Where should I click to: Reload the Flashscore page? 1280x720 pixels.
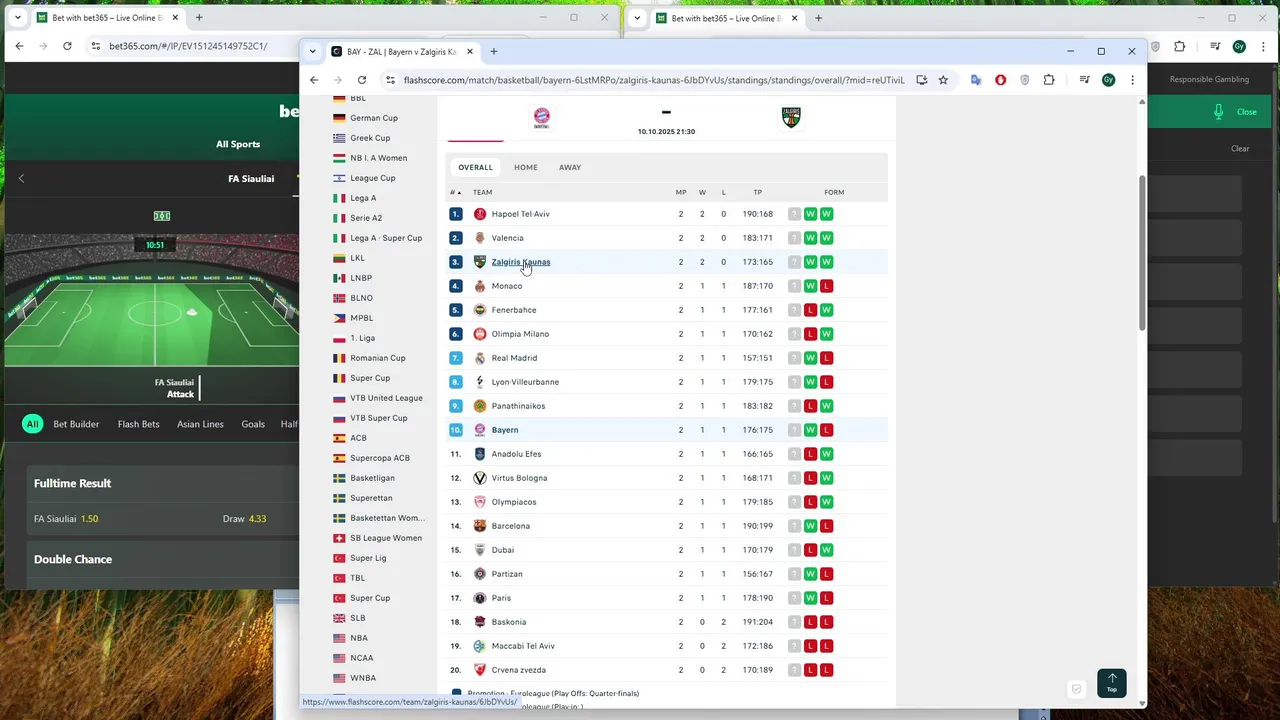tap(362, 80)
